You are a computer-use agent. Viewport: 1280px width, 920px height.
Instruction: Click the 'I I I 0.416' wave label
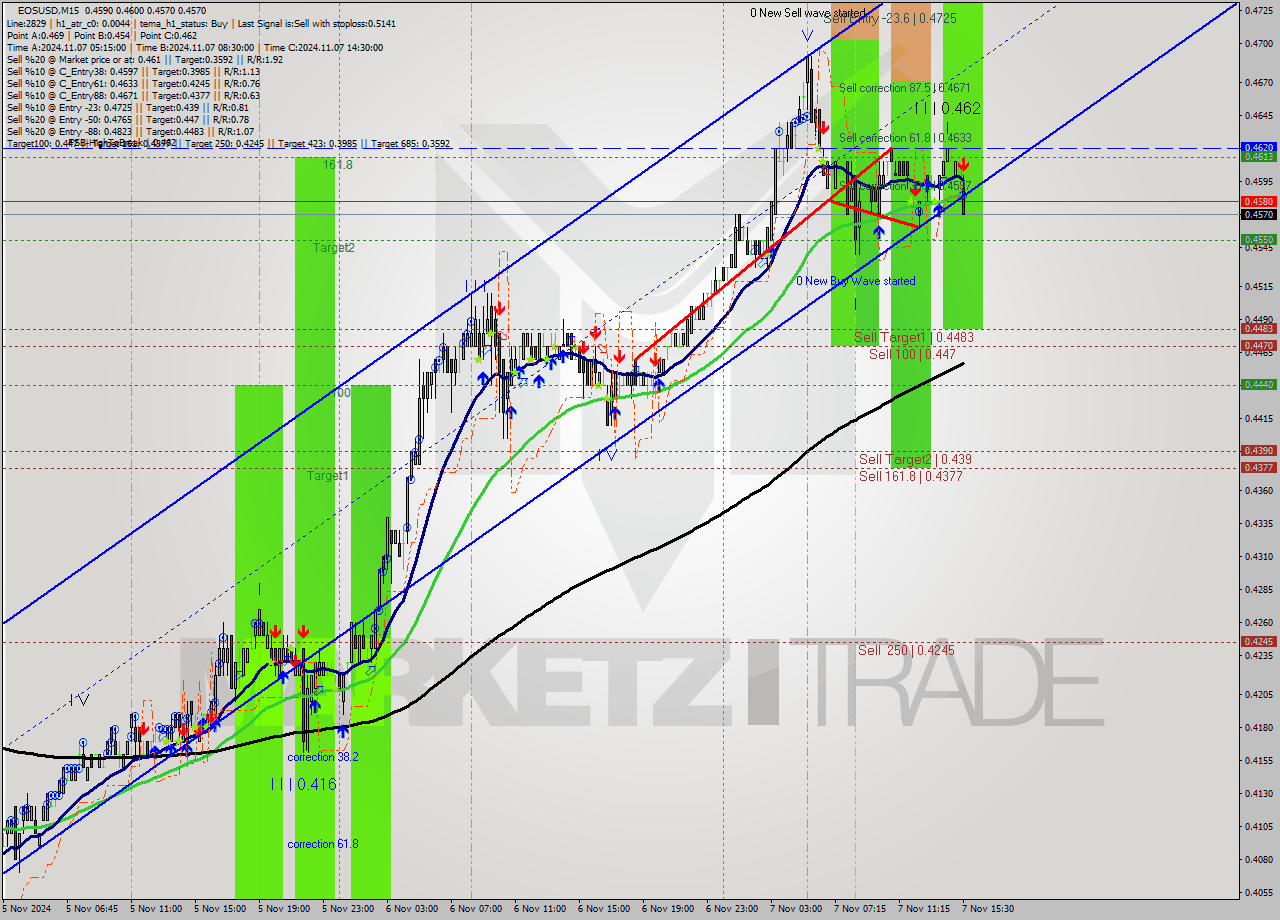coord(303,784)
